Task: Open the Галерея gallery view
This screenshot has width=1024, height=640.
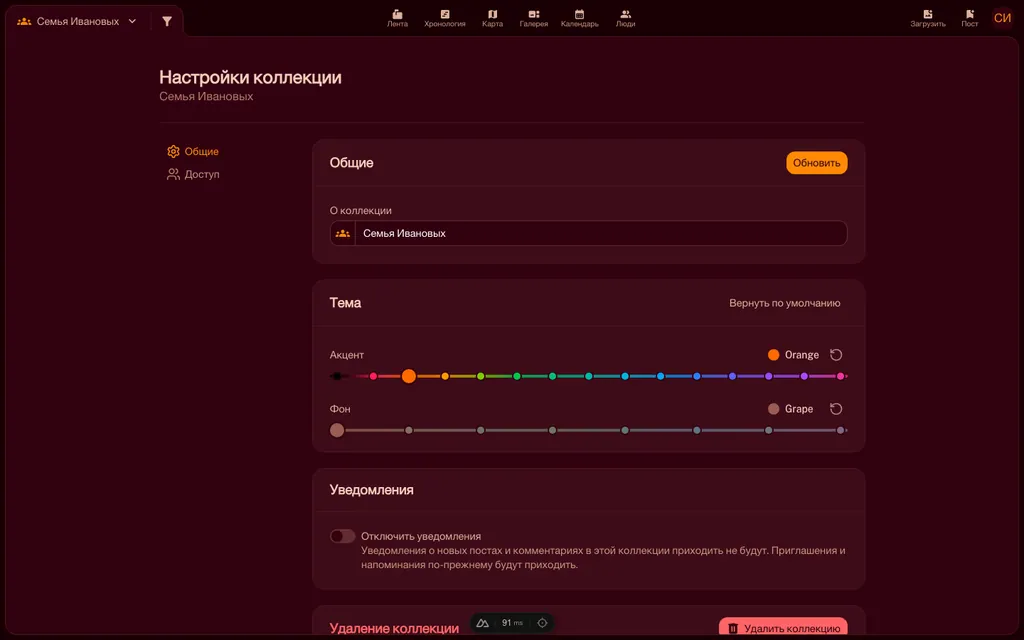Action: coord(534,18)
